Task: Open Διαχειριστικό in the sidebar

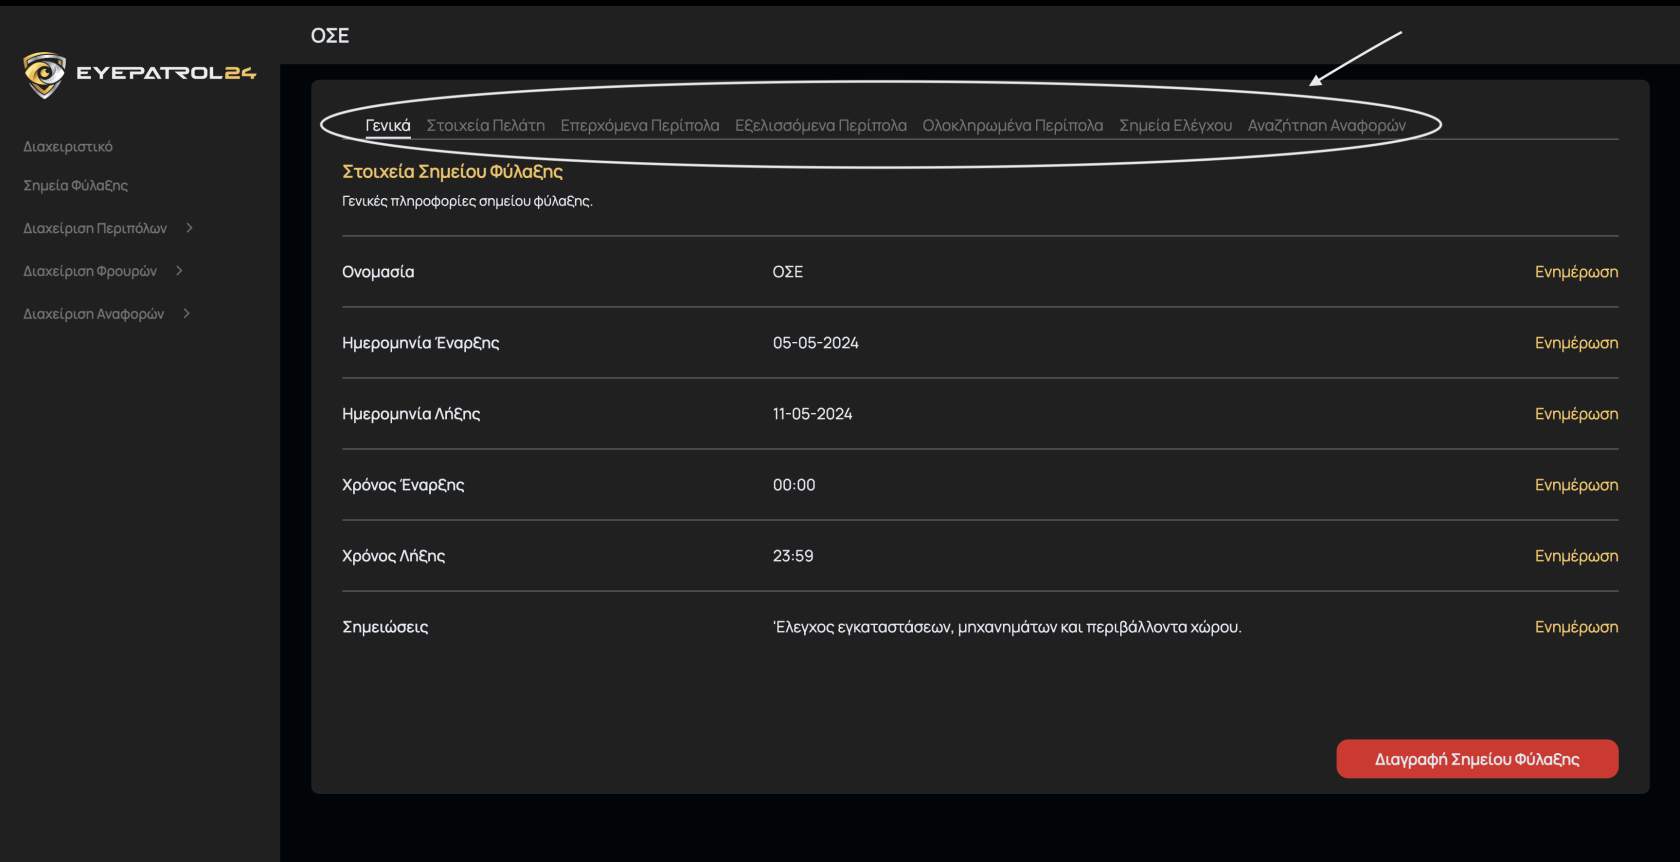Action: point(68,147)
